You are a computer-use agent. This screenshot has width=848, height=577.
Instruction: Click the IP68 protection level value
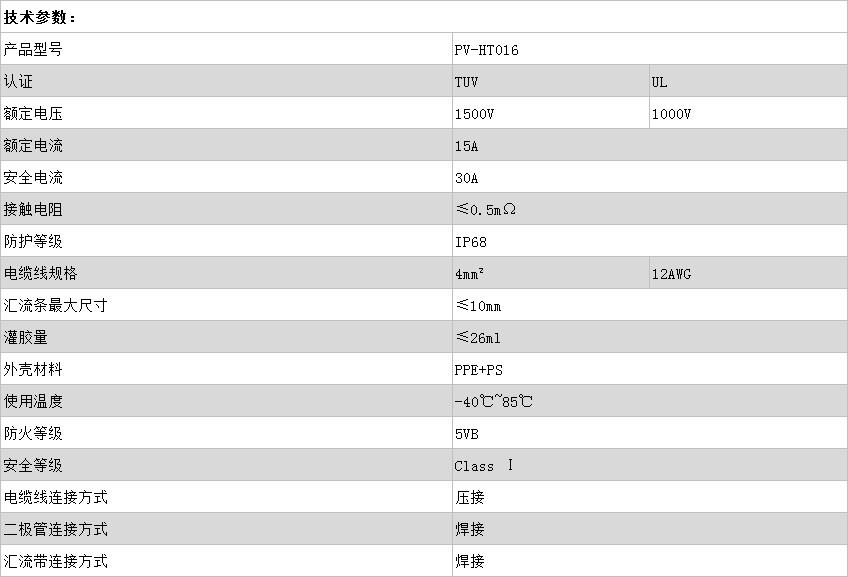470,242
